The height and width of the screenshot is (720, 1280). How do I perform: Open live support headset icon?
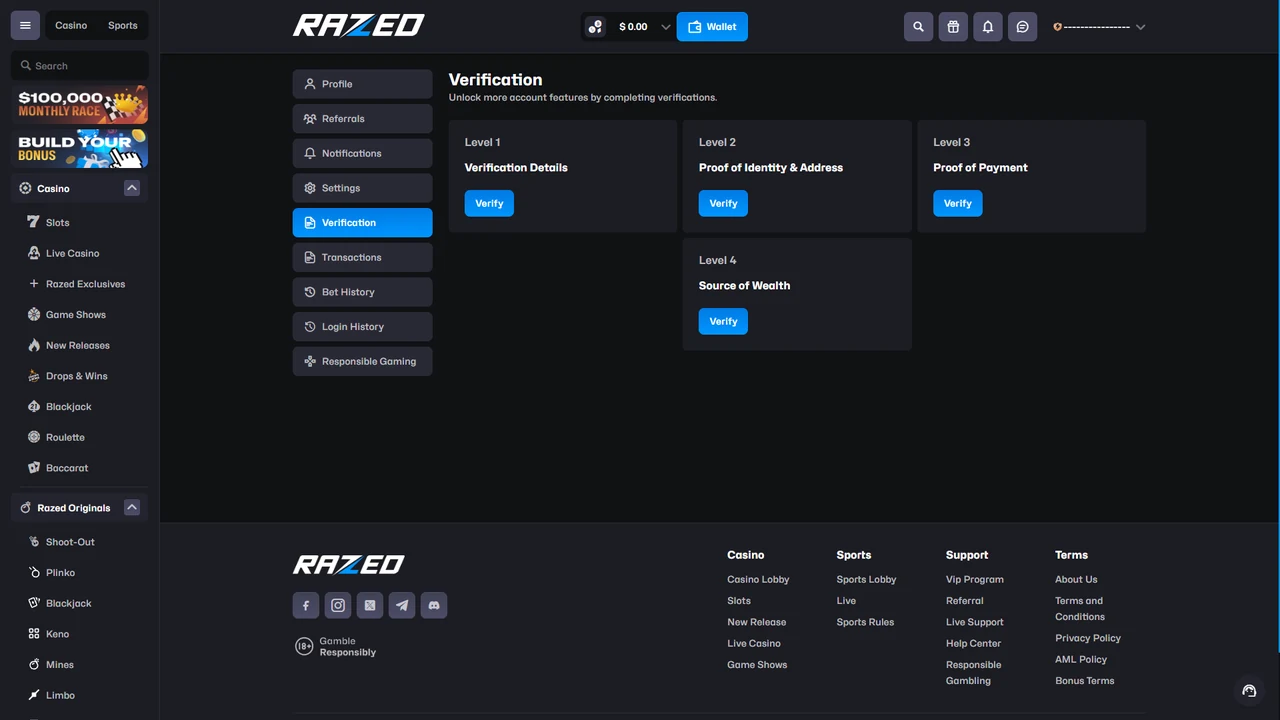click(1249, 690)
